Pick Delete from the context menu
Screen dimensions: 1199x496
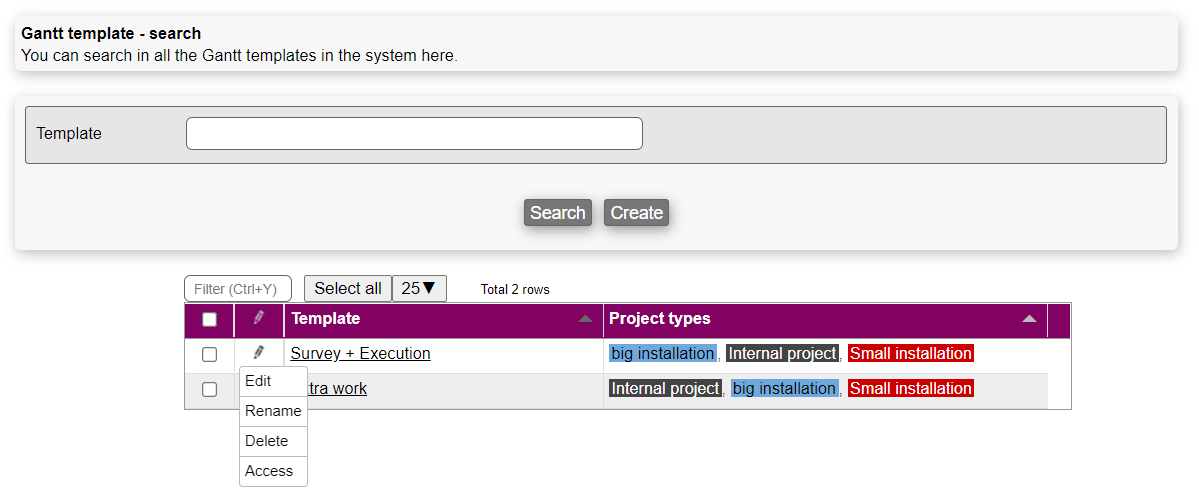coord(267,441)
